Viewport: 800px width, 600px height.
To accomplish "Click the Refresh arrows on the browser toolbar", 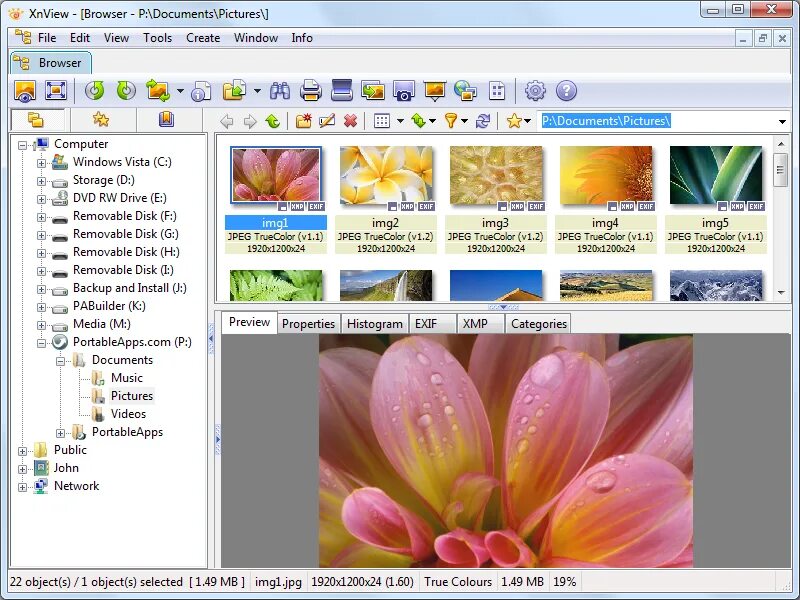I will [x=483, y=120].
